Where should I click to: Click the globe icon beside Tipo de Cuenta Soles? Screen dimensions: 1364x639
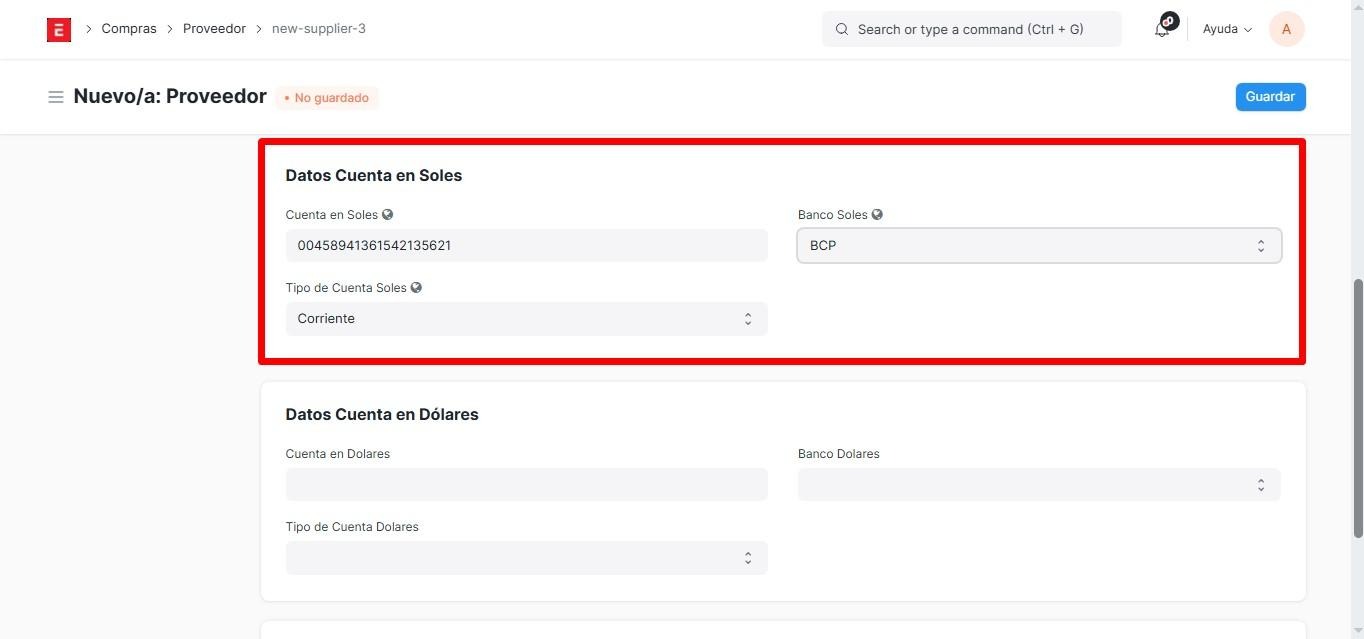click(x=416, y=288)
